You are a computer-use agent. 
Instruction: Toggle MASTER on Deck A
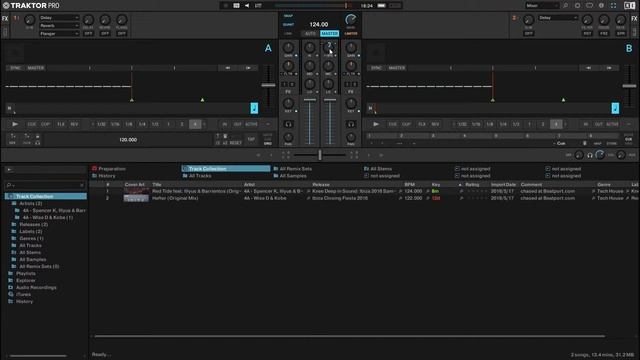tap(36, 68)
